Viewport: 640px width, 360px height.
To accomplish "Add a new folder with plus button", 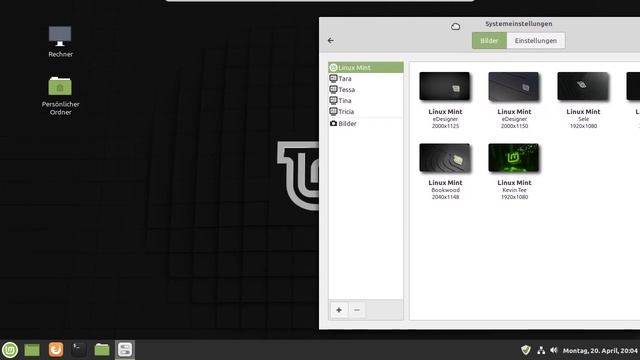I will click(x=339, y=310).
